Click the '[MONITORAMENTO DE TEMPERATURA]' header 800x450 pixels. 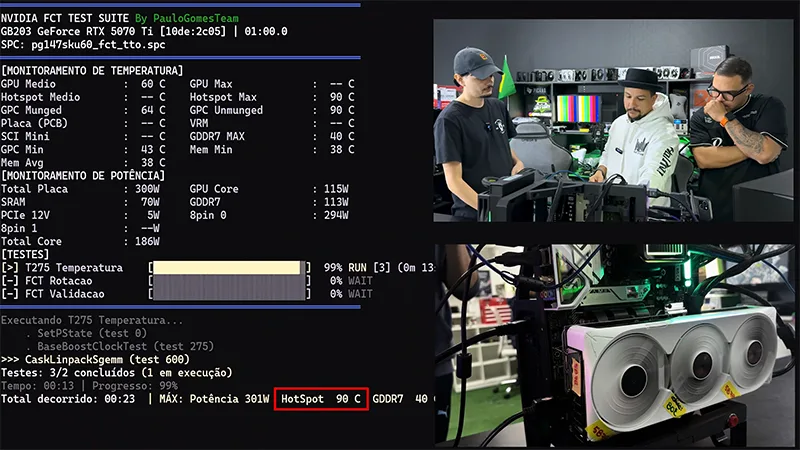[92, 70]
